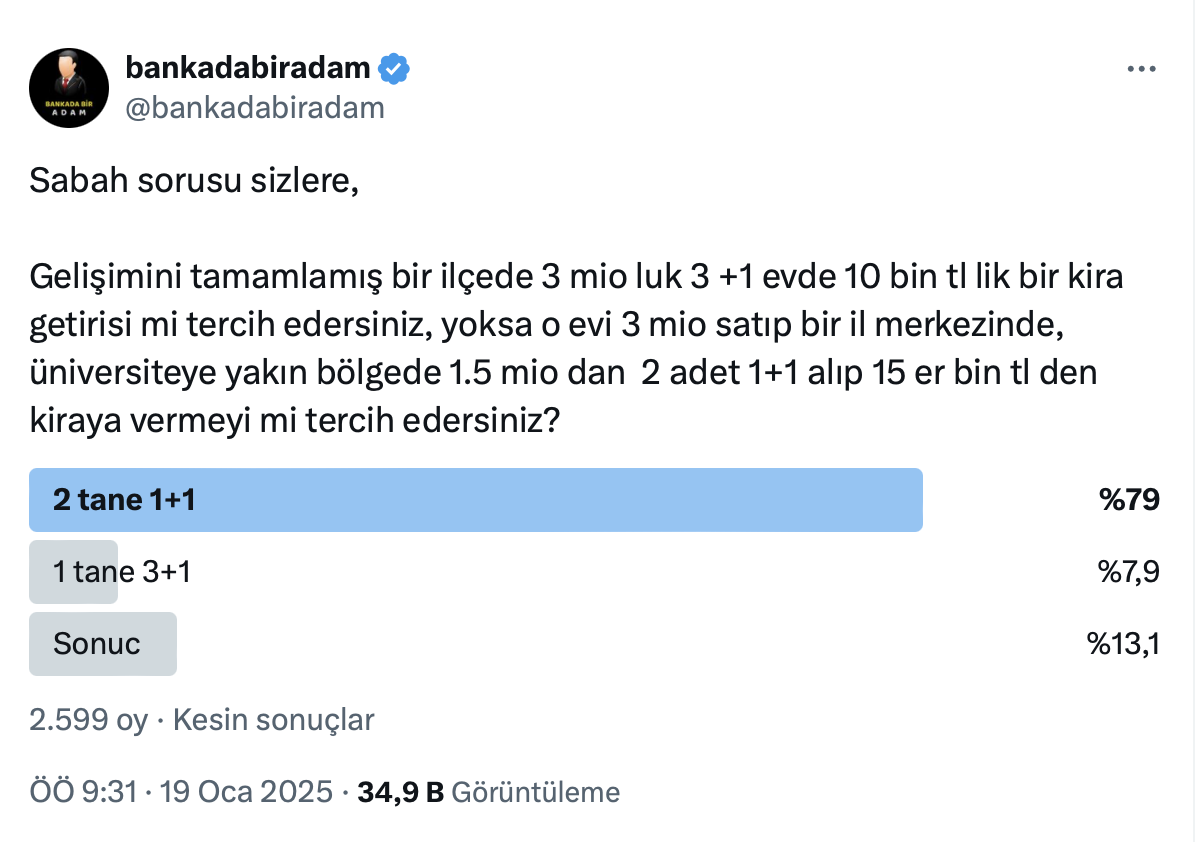Click the "Kesin sonuçlar" label
Viewport: 1196px width, 842px height.
[x=274, y=720]
